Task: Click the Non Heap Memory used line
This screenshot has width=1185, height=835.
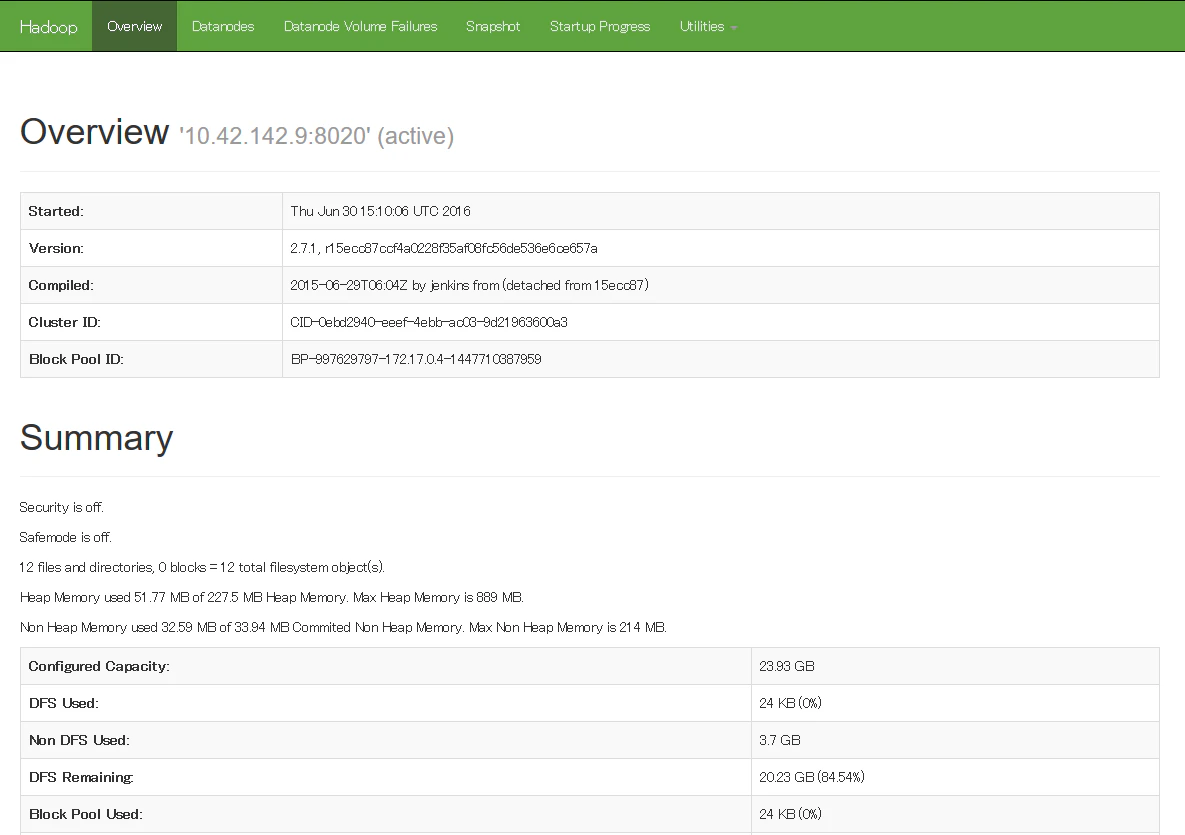Action: coord(343,627)
